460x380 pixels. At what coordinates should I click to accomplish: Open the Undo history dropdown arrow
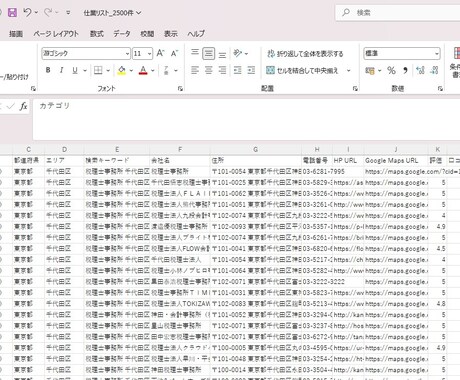36,13
